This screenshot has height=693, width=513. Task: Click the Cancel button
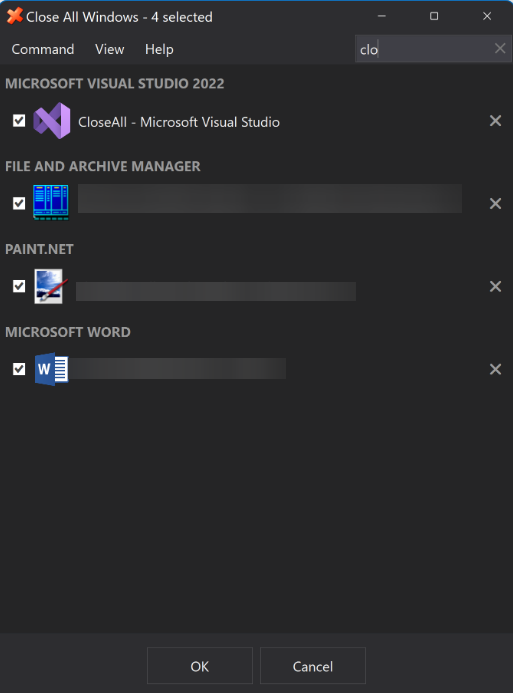click(x=313, y=666)
